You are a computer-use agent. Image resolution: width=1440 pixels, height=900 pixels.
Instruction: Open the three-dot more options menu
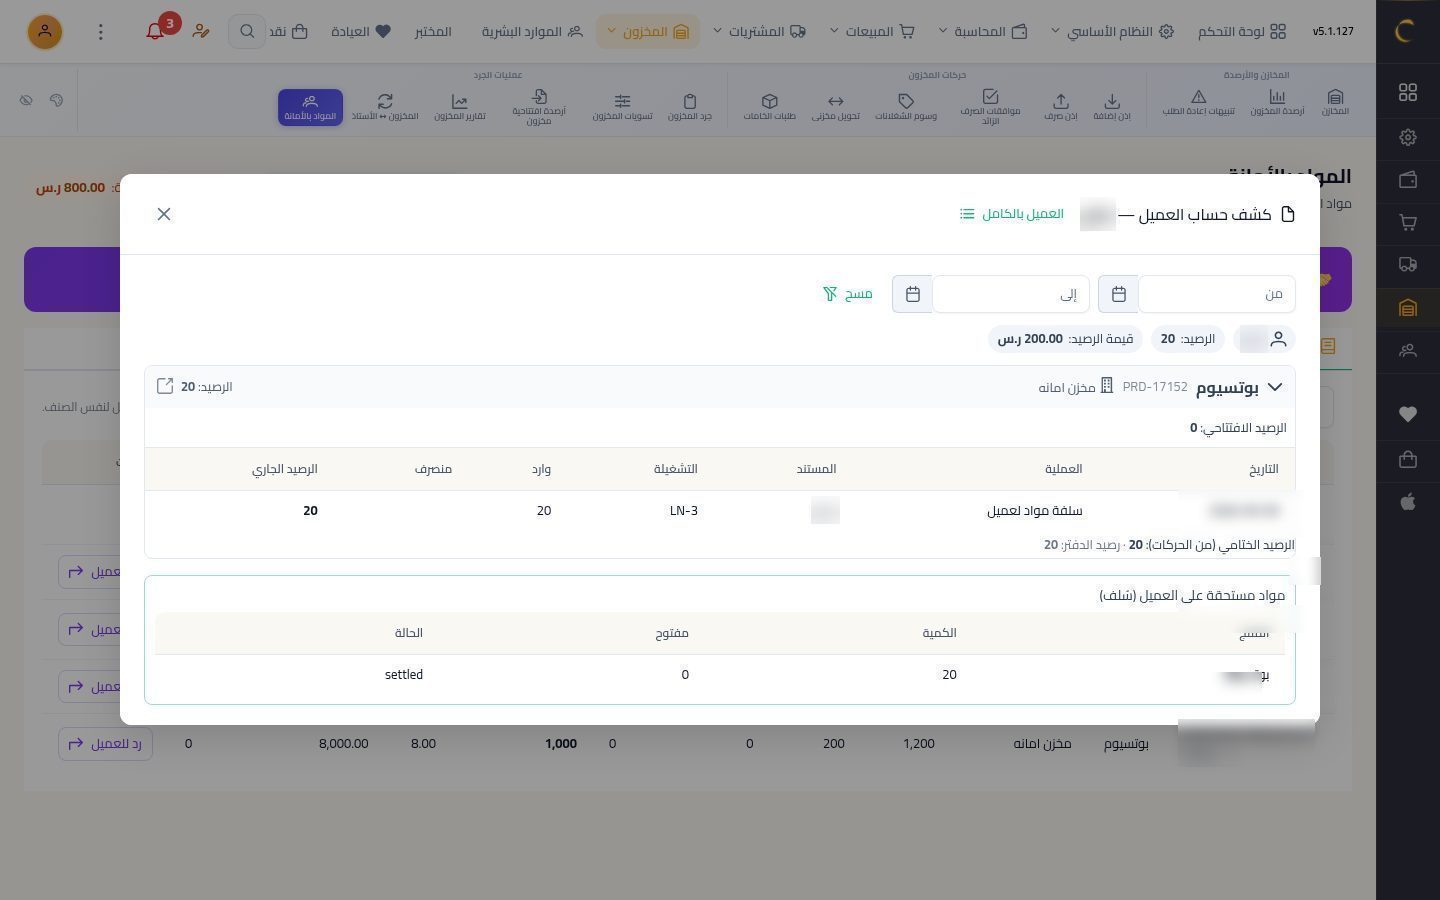(x=100, y=32)
